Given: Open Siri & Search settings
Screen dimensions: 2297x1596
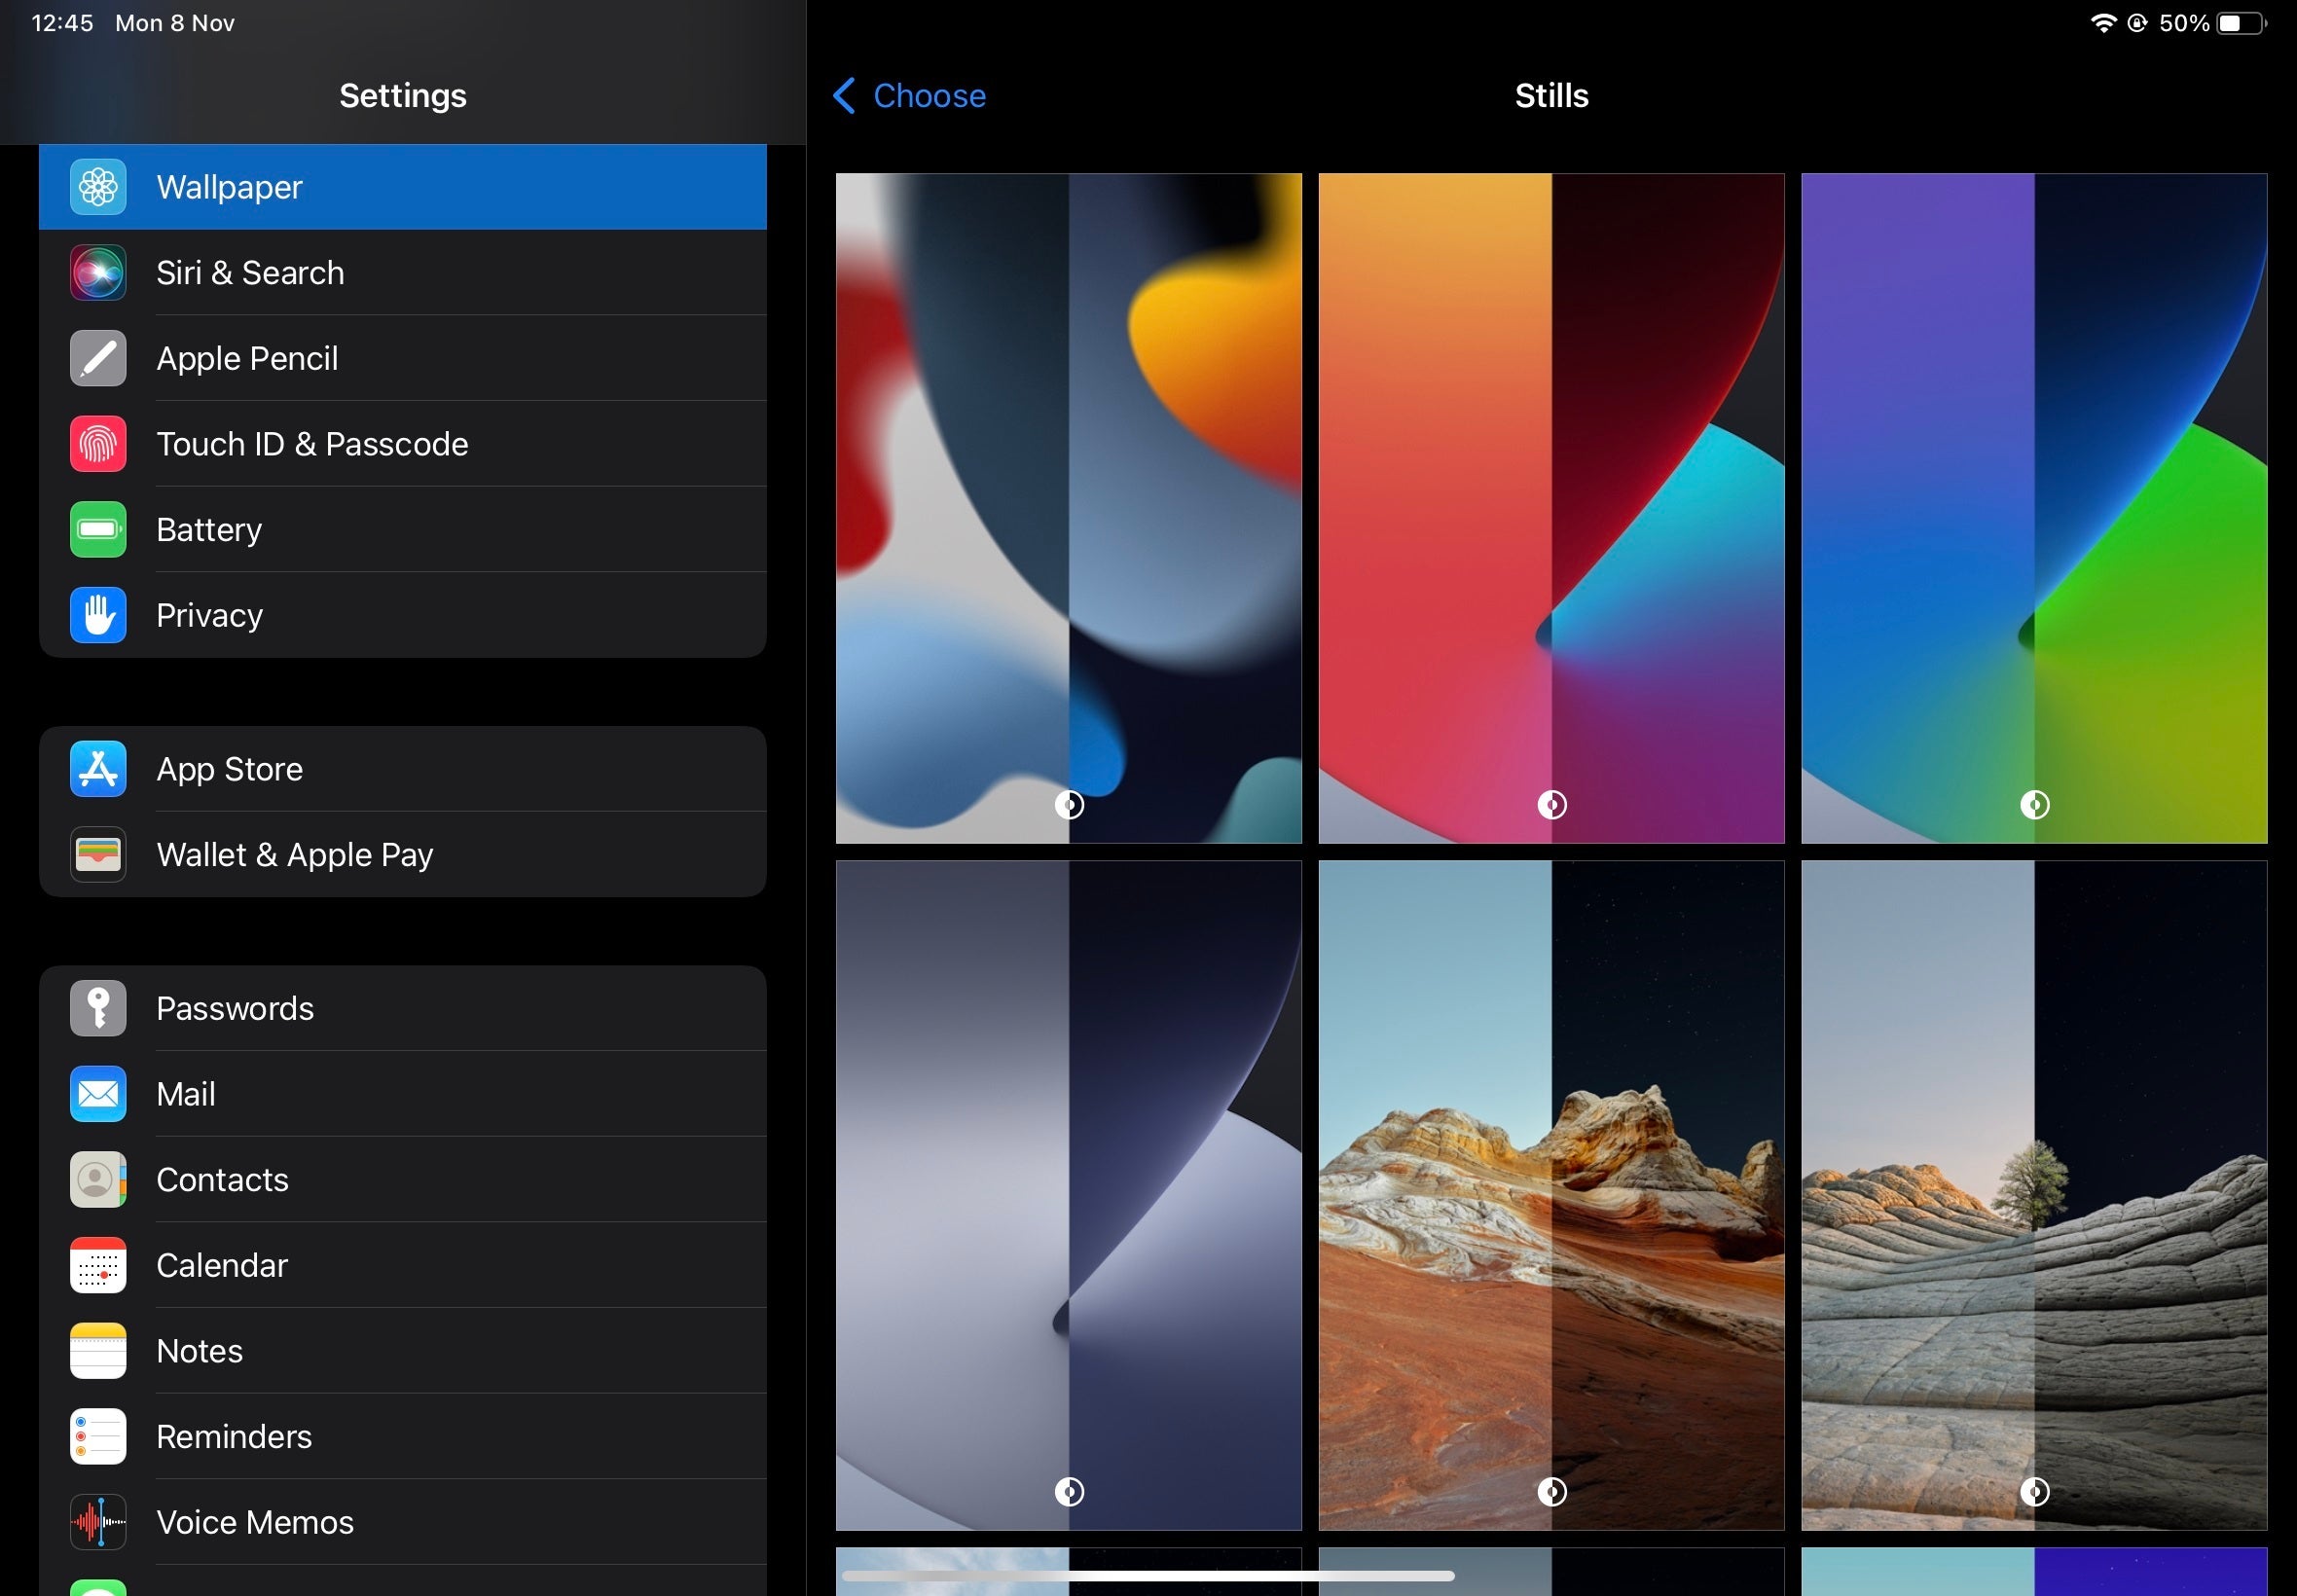Looking at the screenshot, I should coord(403,272).
